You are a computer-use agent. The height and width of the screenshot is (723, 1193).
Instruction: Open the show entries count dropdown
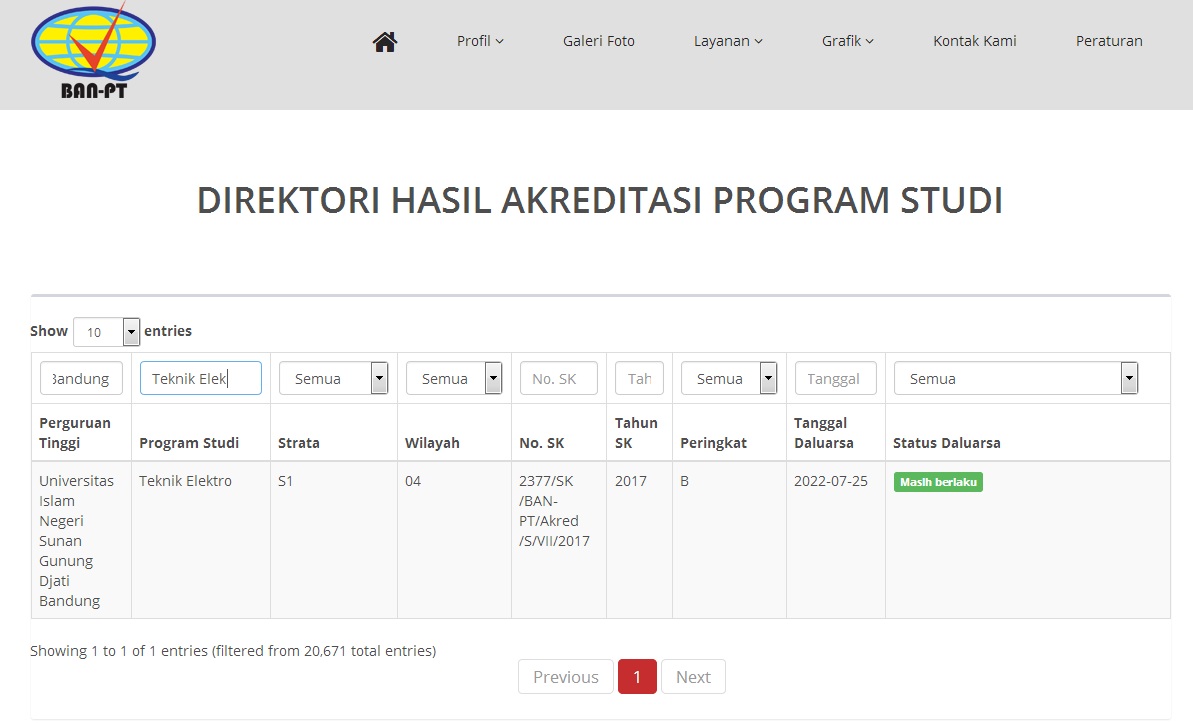coord(106,331)
